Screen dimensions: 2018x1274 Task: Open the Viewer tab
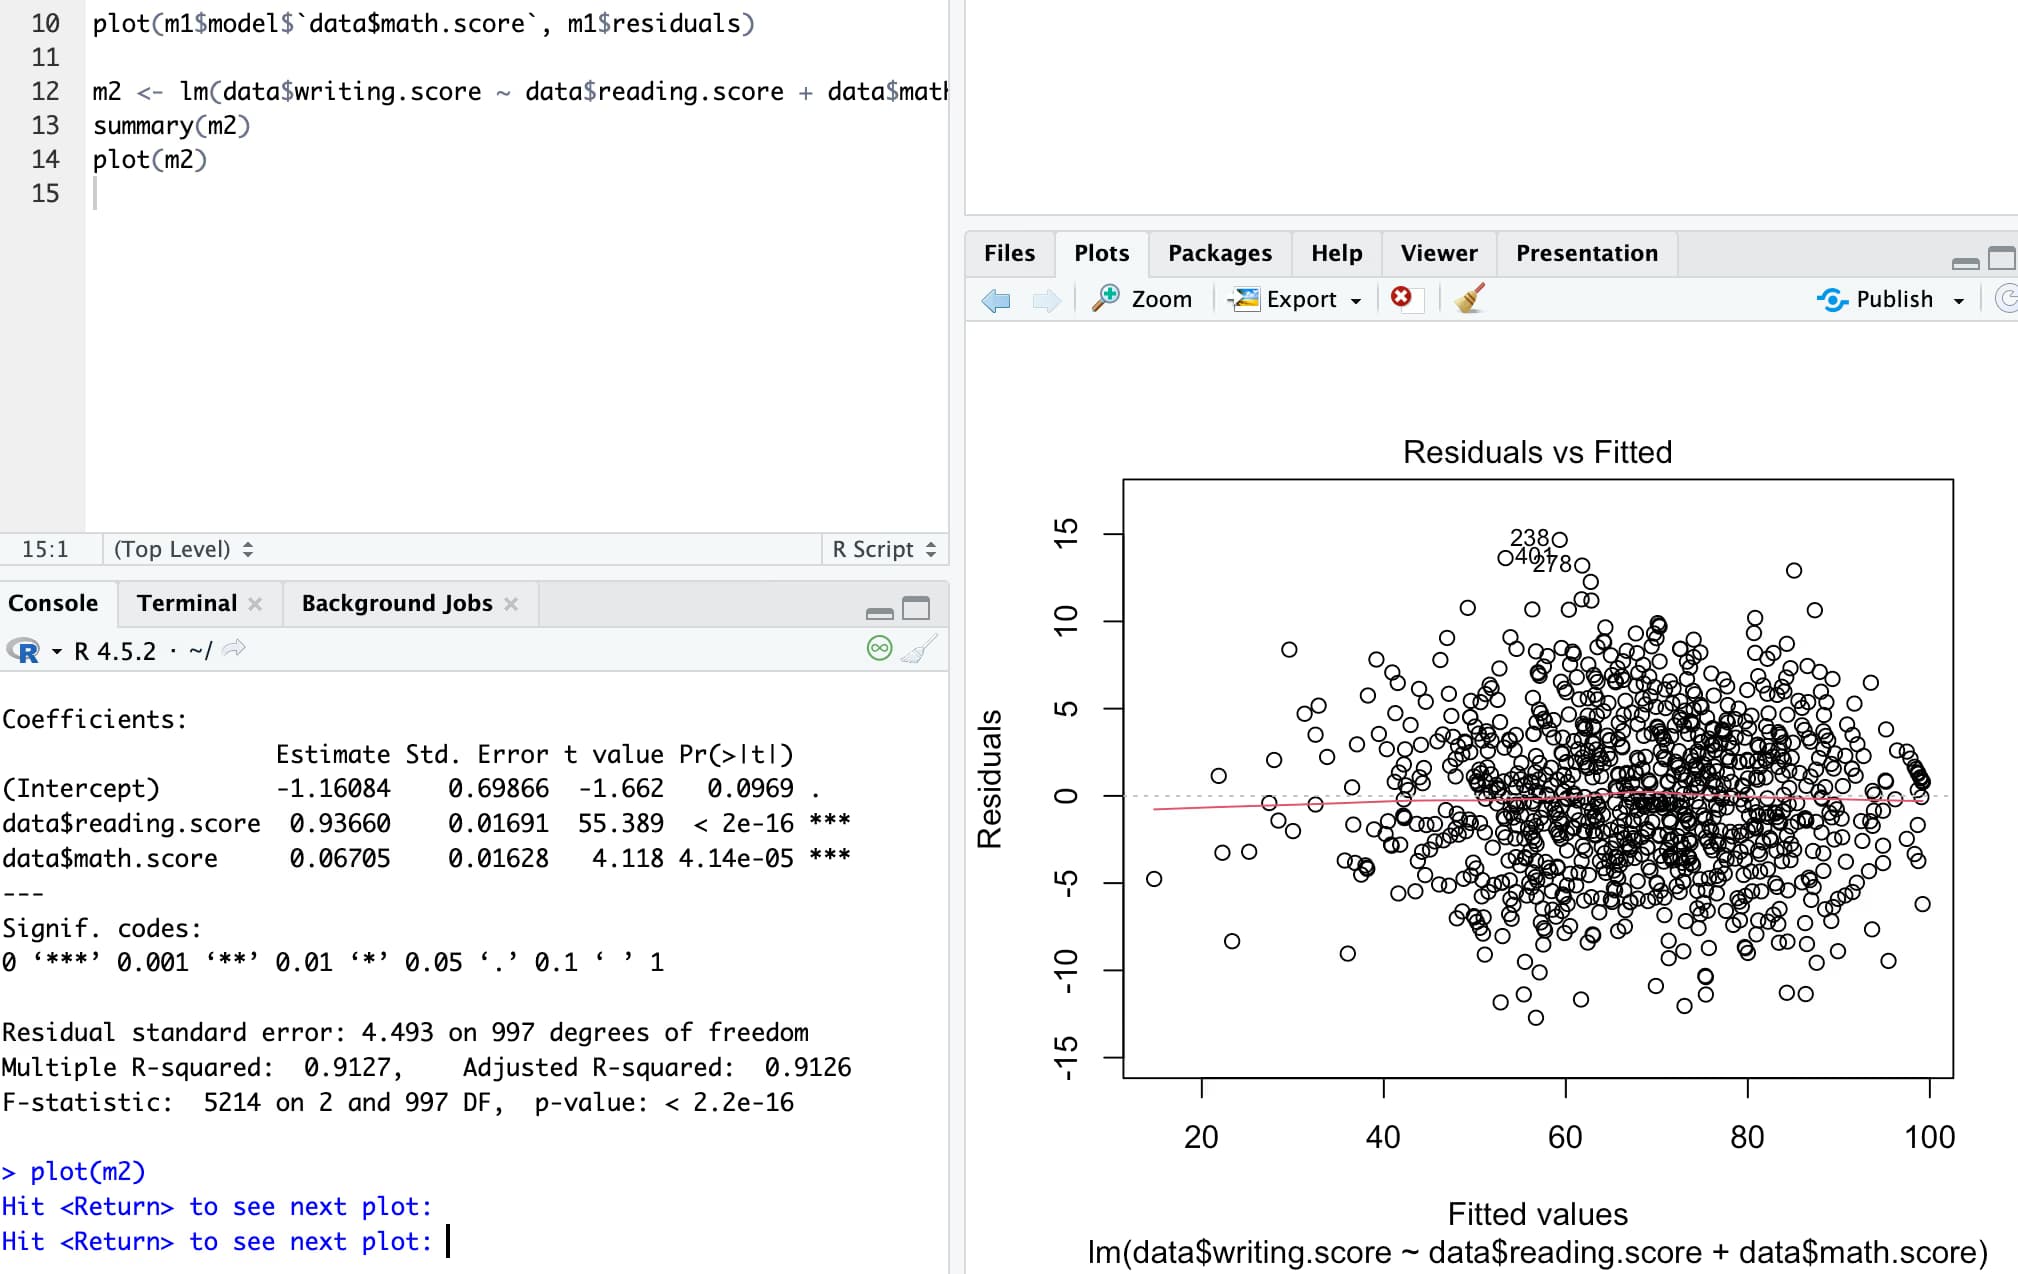coord(1438,253)
